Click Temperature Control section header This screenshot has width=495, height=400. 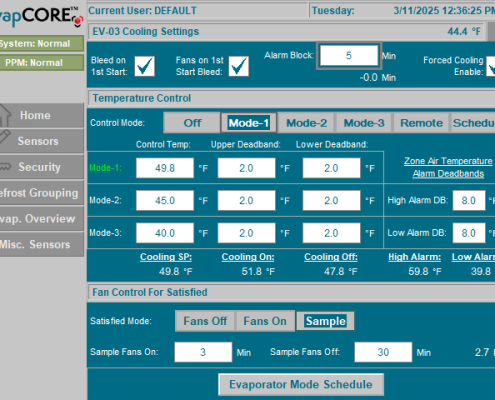[x=142, y=98]
